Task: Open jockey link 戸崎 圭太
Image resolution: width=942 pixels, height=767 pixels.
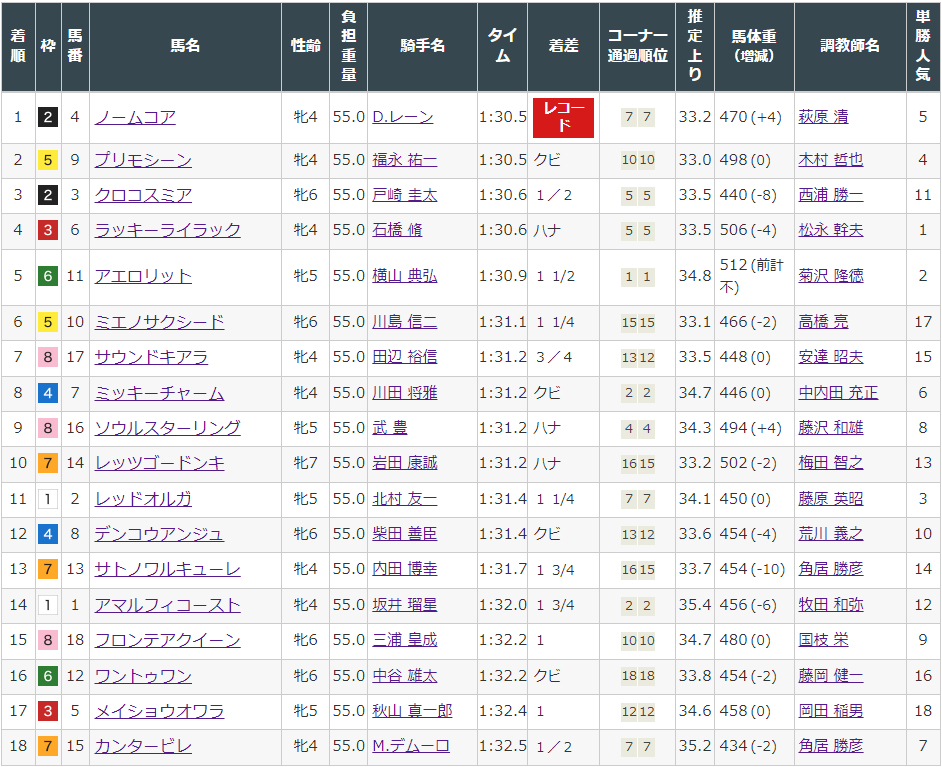Action: [x=404, y=195]
